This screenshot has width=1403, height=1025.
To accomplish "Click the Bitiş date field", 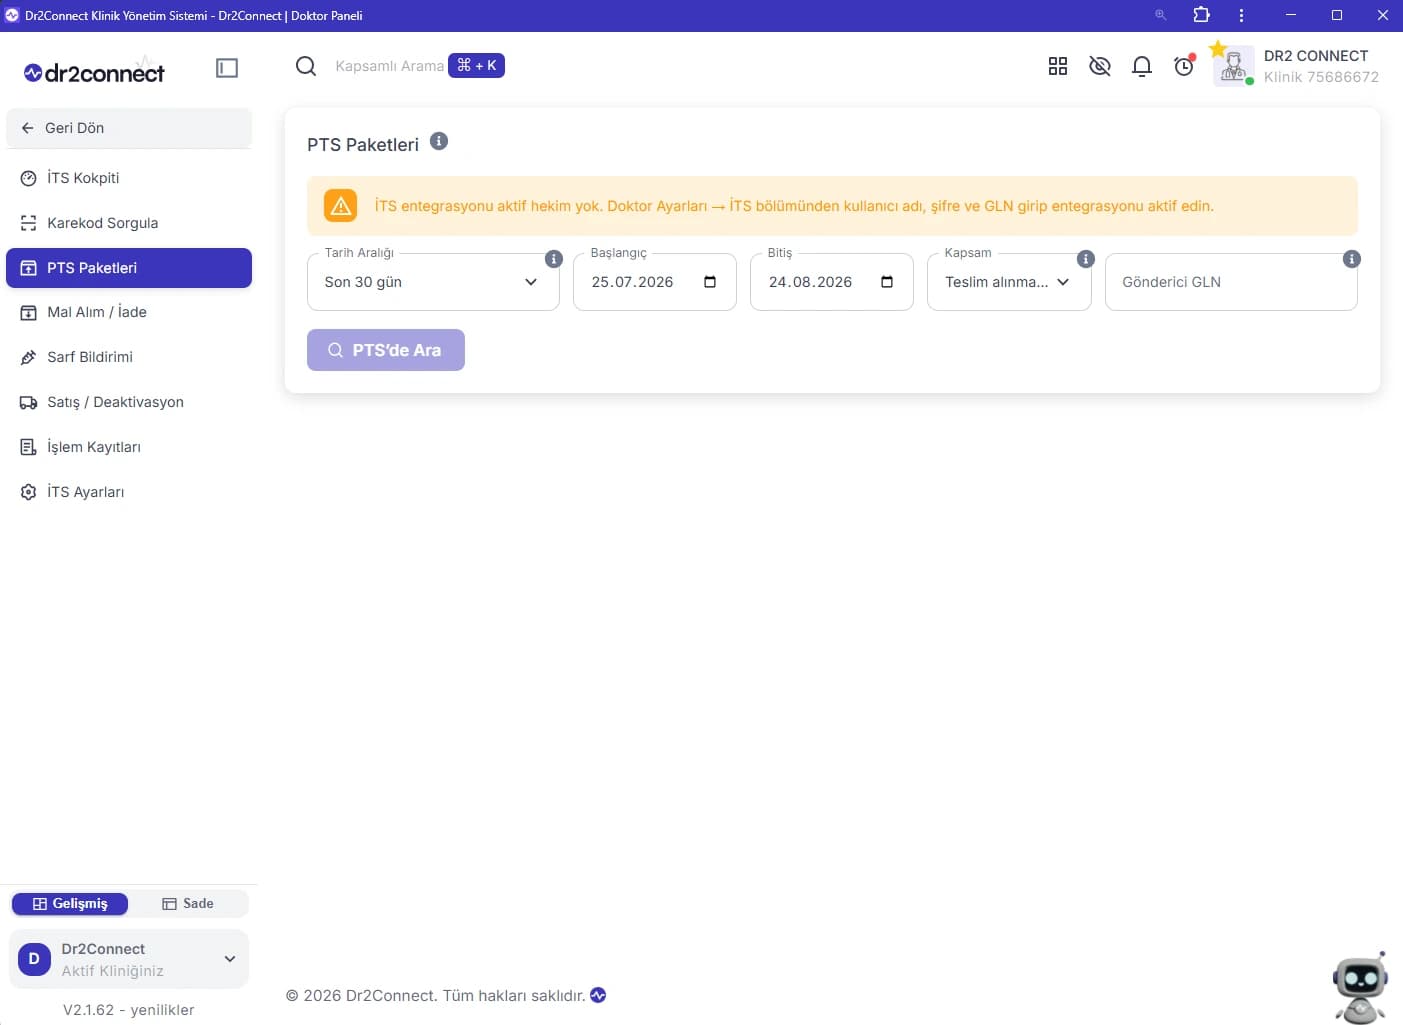I will tap(832, 282).
